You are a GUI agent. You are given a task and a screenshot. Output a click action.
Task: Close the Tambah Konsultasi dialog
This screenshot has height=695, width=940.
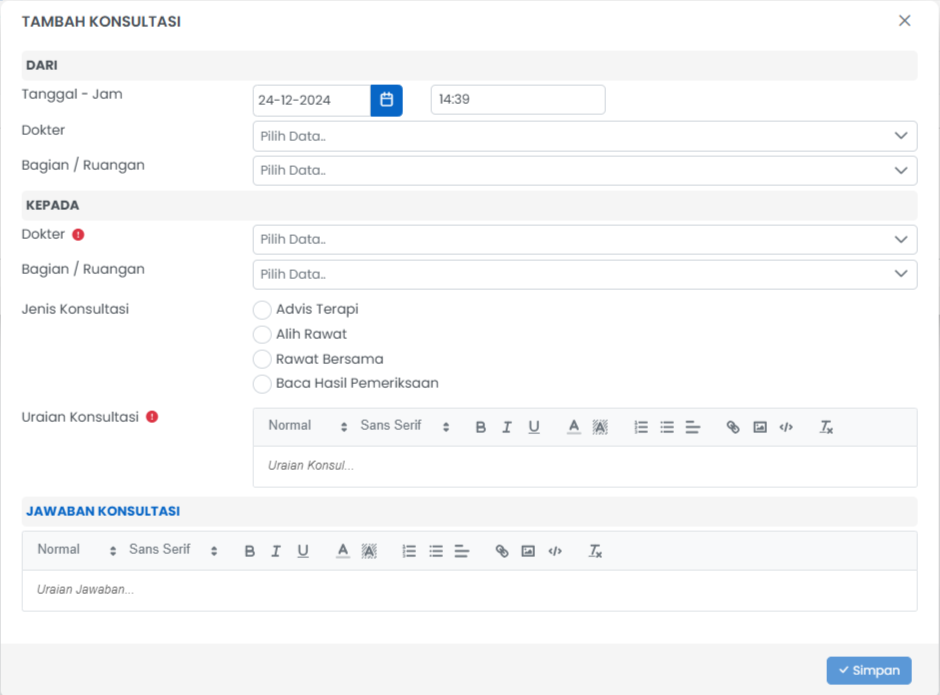click(904, 21)
